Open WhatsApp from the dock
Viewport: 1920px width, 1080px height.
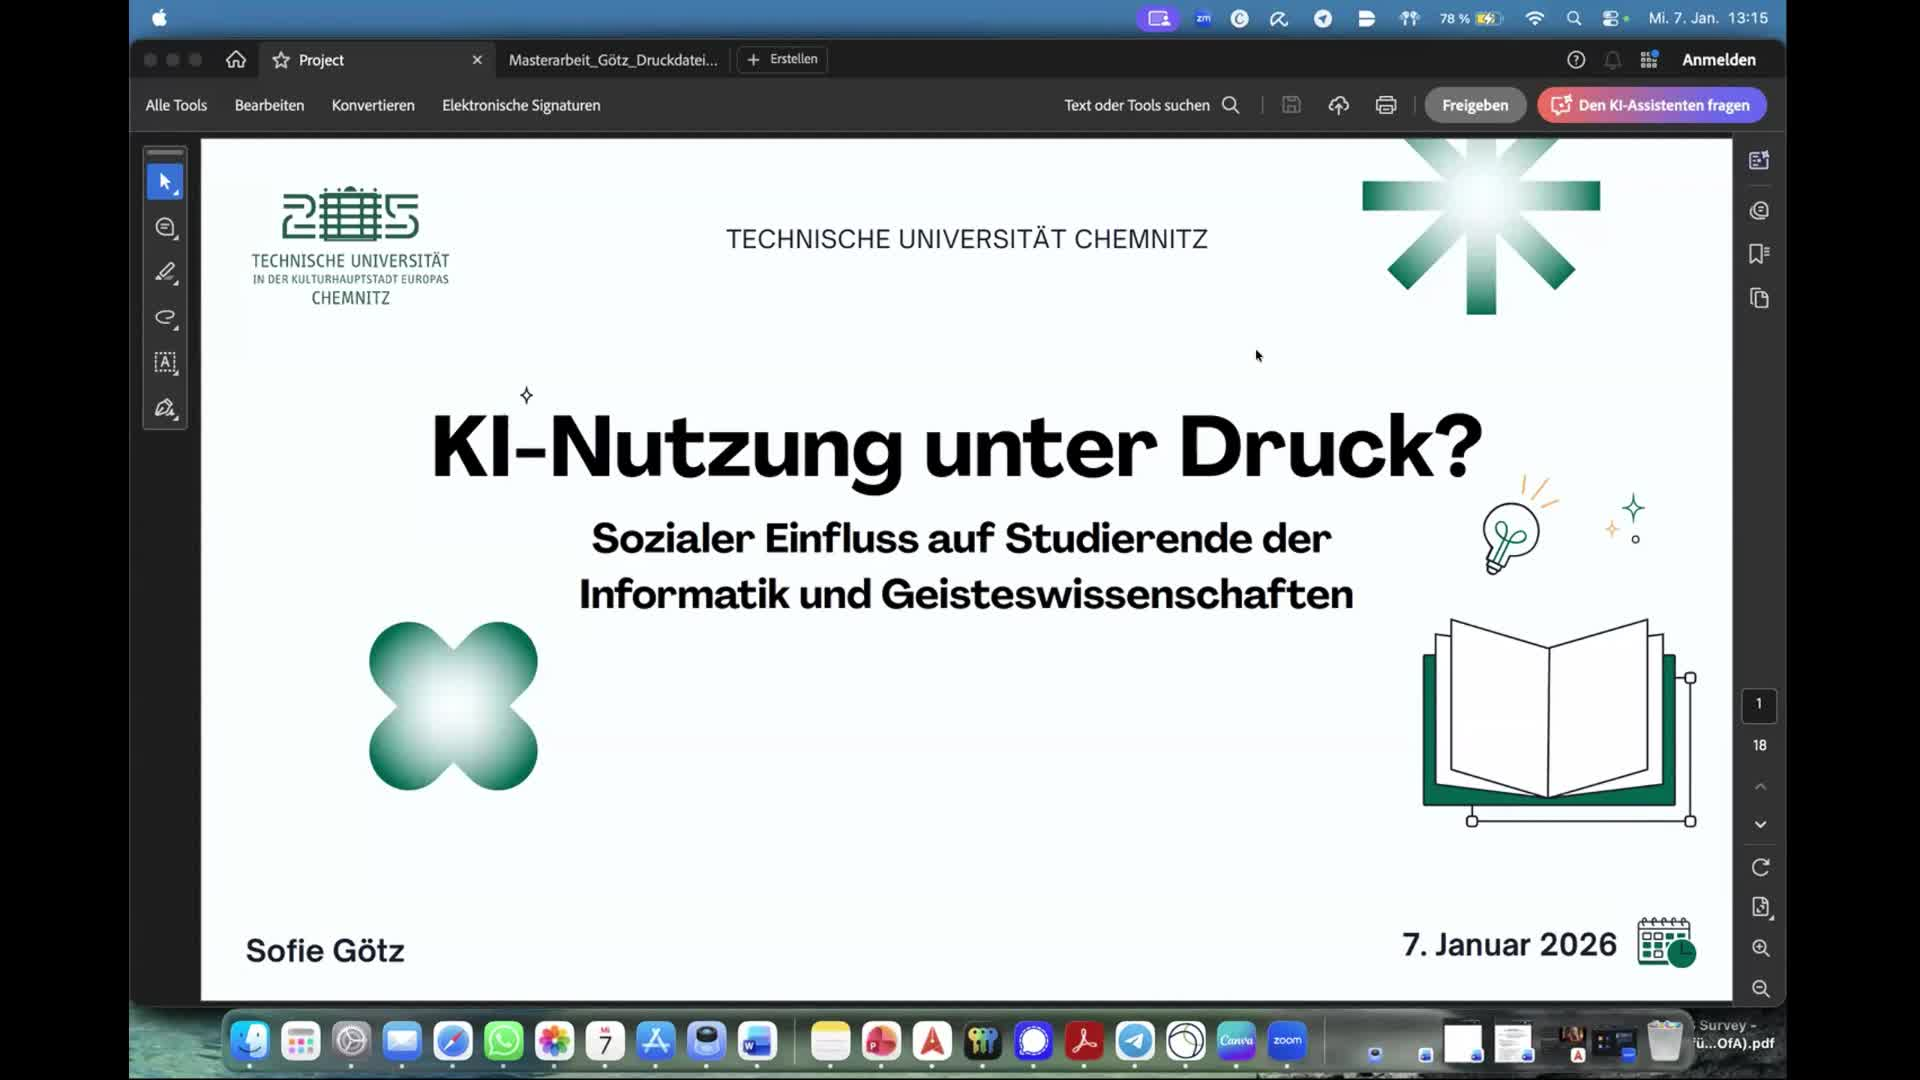pos(504,1042)
